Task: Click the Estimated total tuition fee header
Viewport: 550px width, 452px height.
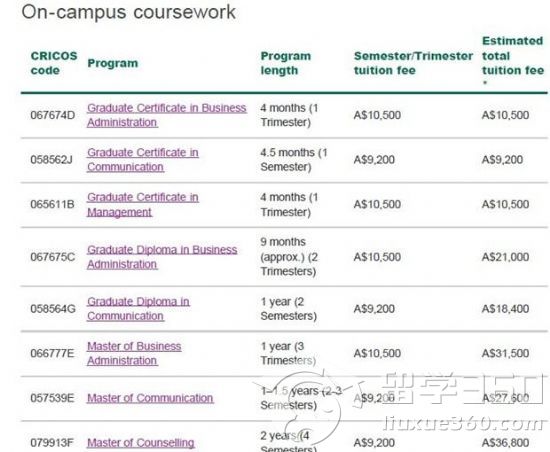Action: click(x=513, y=60)
